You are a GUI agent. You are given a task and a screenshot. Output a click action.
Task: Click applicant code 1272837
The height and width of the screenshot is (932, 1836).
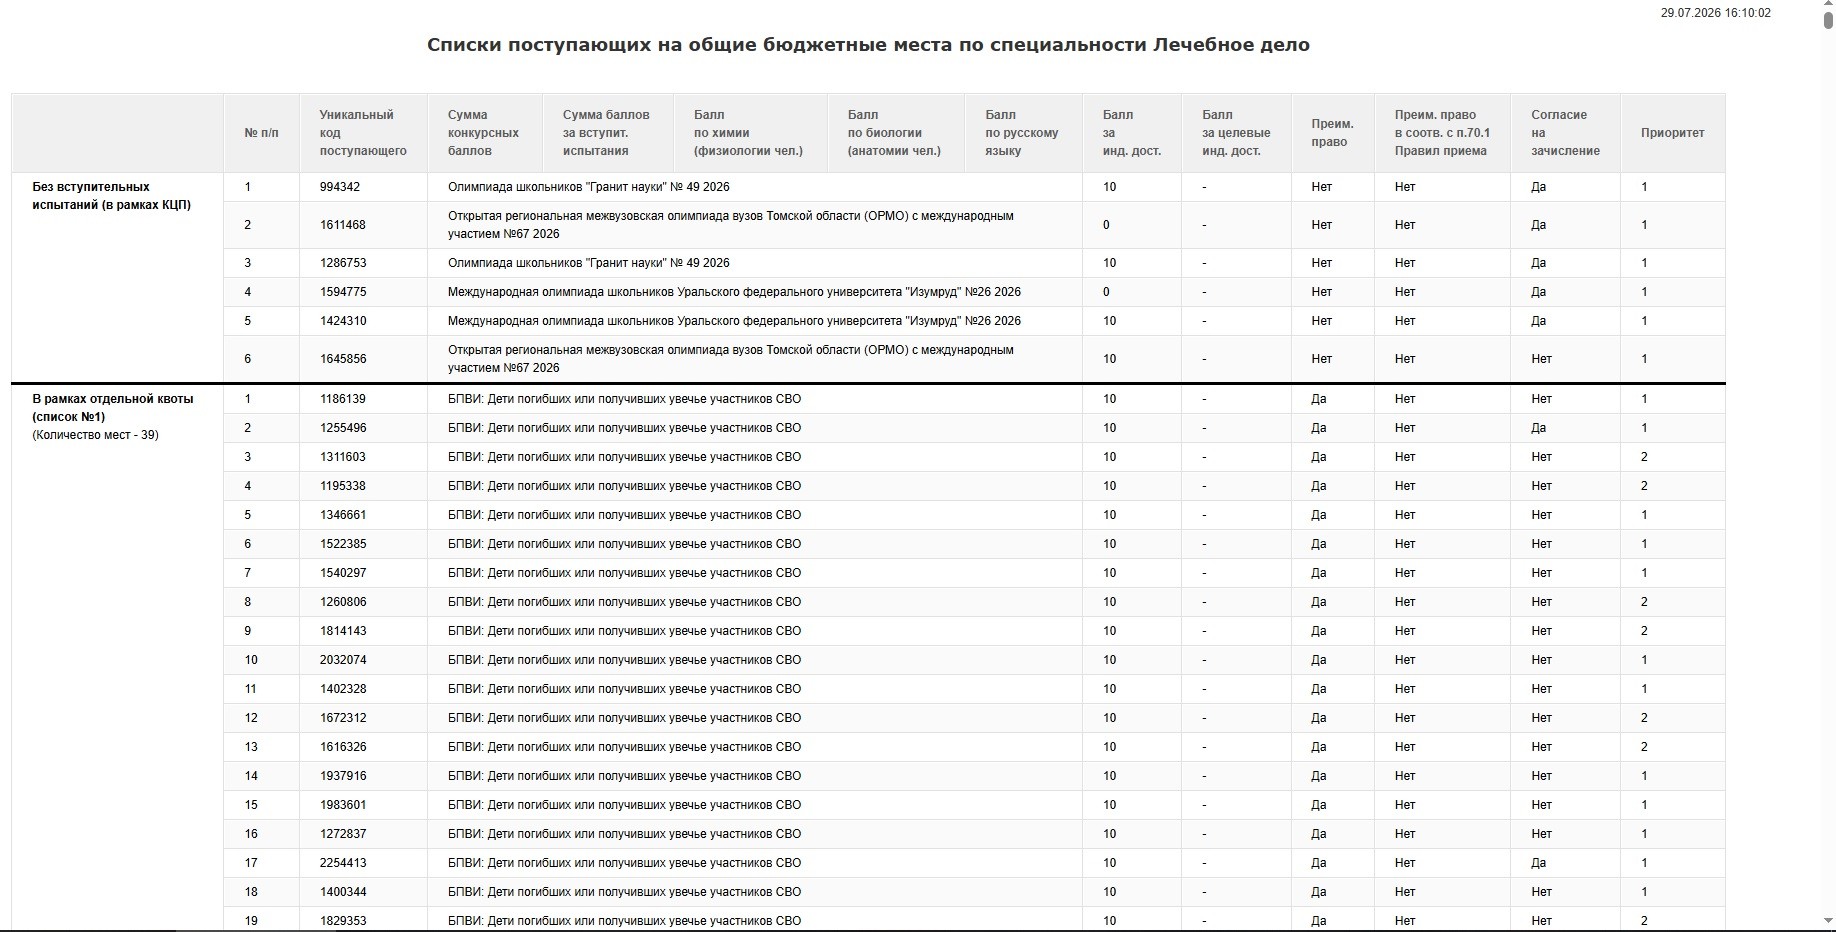[343, 834]
